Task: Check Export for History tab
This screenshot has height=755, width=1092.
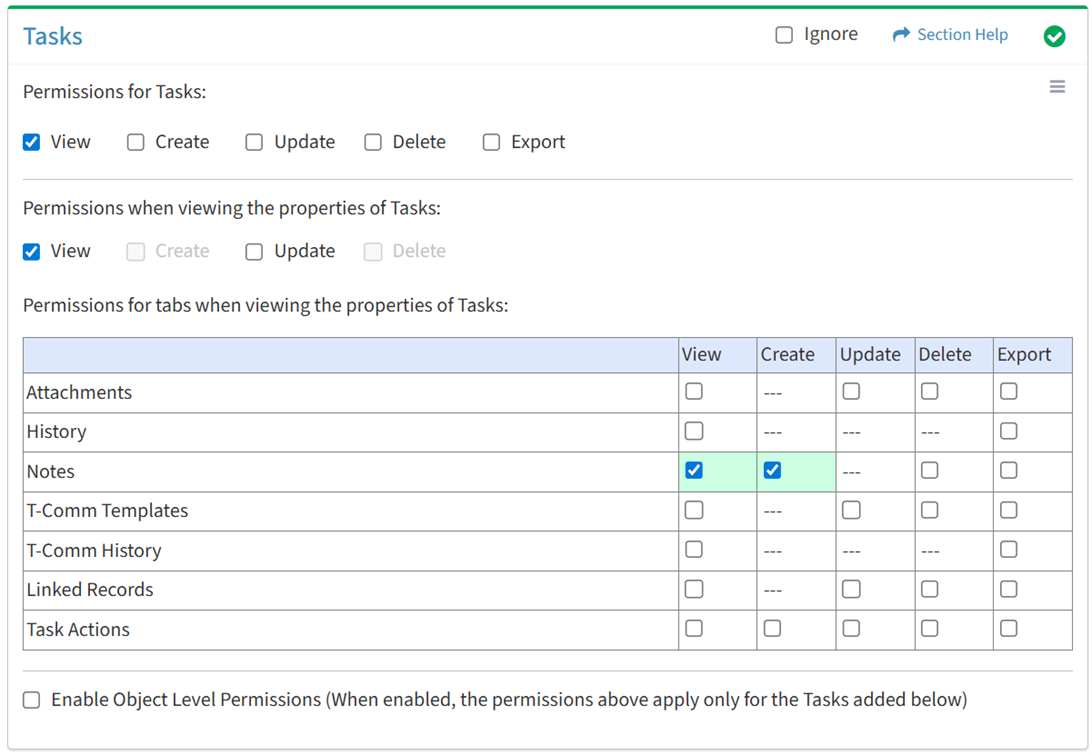Action: 1009,431
